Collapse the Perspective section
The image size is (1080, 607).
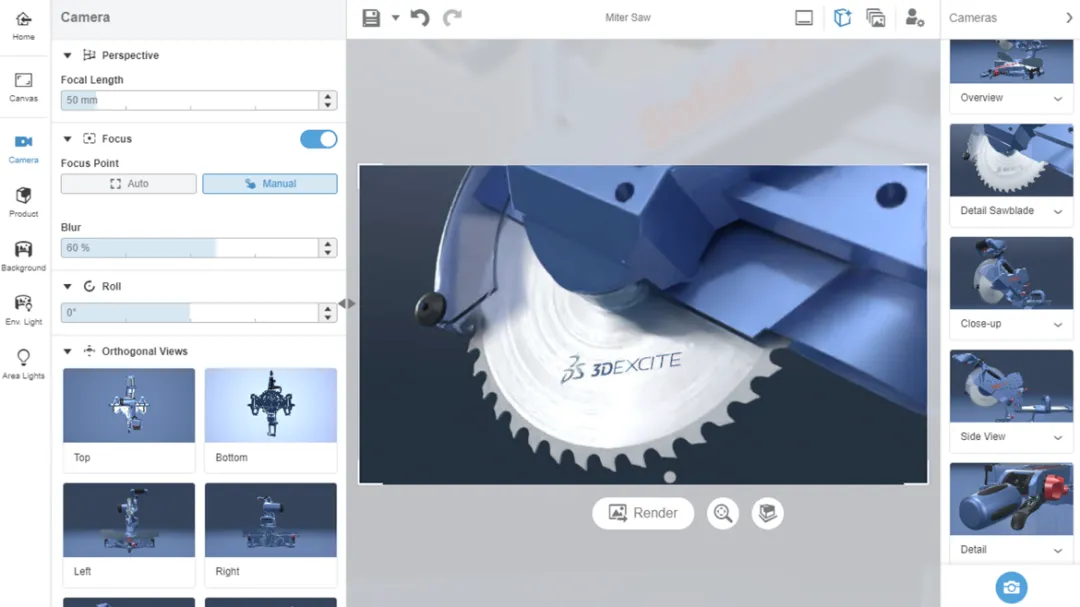tap(68, 56)
